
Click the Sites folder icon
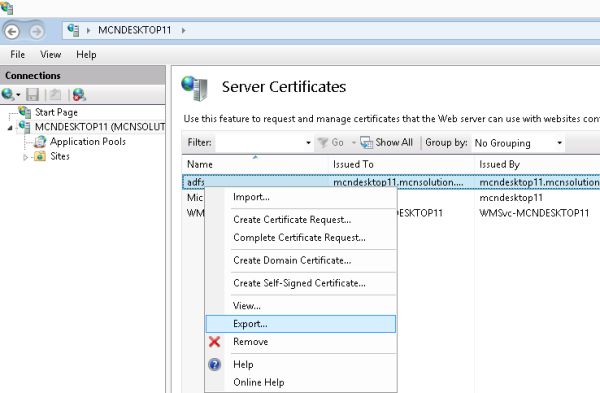(x=39, y=156)
